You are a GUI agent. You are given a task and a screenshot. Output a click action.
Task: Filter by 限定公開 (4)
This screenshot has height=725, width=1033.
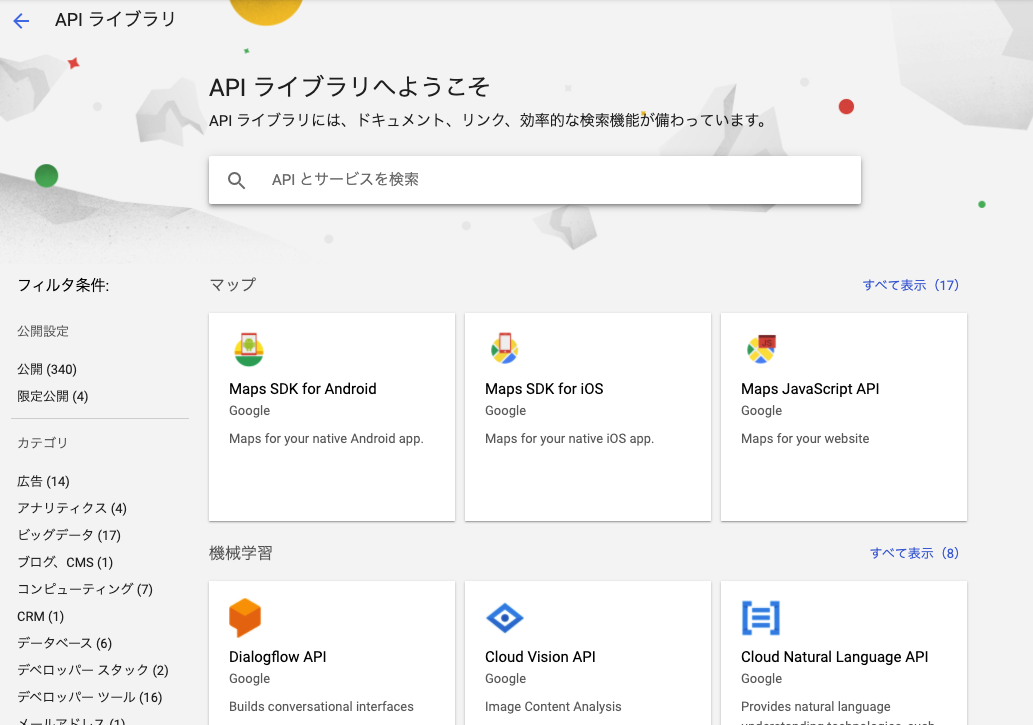pyautogui.click(x=53, y=396)
